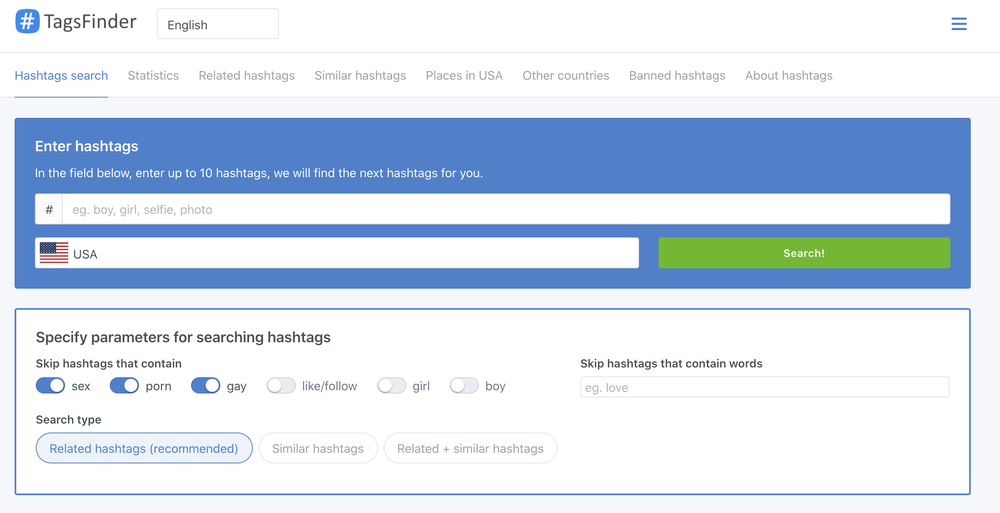Turn on the boy filter toggle

click(464, 386)
